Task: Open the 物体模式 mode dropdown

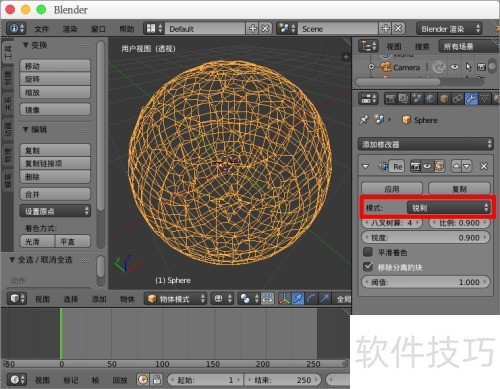Action: coord(176,299)
